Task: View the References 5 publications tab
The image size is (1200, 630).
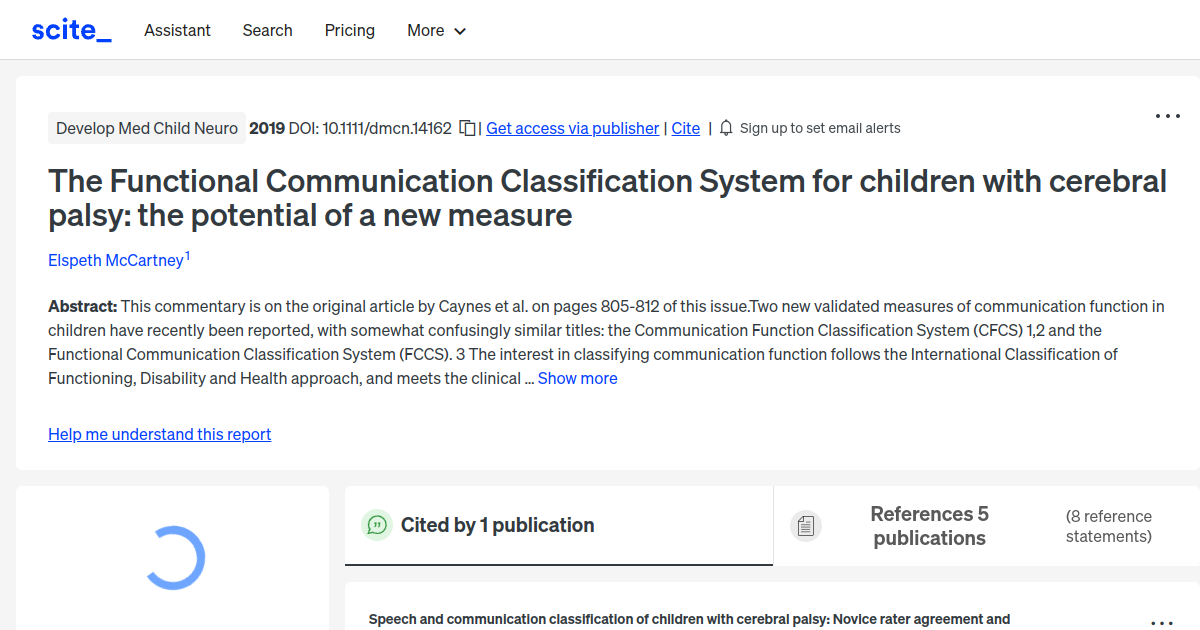Action: 929,526
